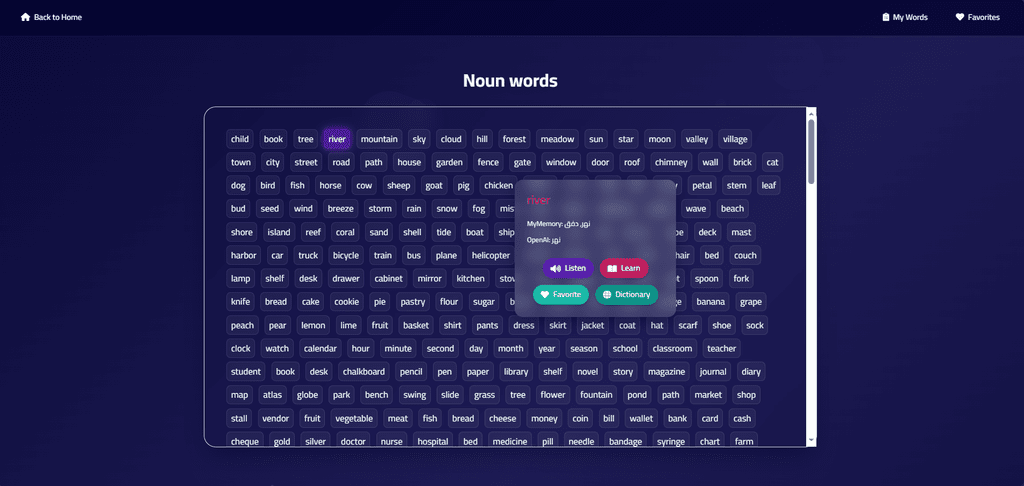
Task: Click the scrollbar down arrow of word list
Action: point(811,442)
